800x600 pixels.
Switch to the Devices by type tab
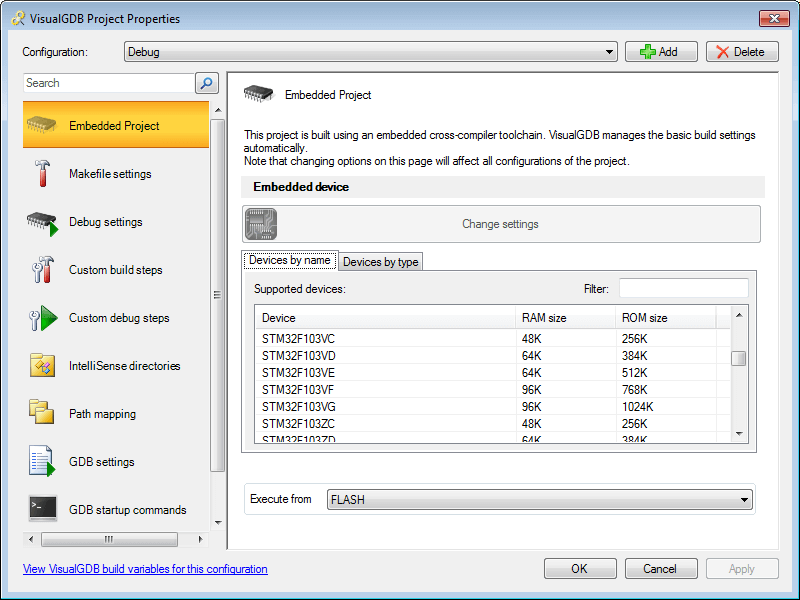380,261
